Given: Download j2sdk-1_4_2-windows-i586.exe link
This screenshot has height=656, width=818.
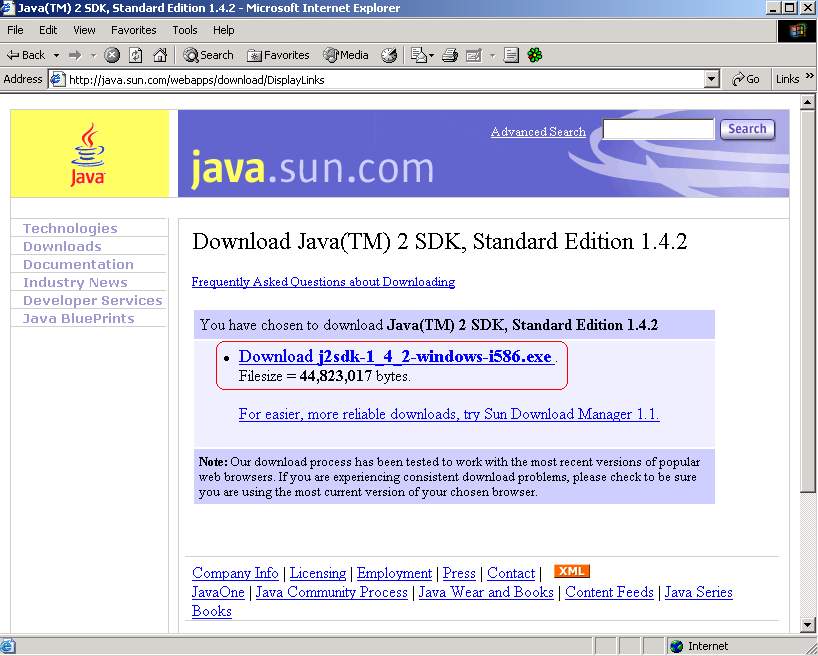Looking at the screenshot, I should tap(396, 356).
